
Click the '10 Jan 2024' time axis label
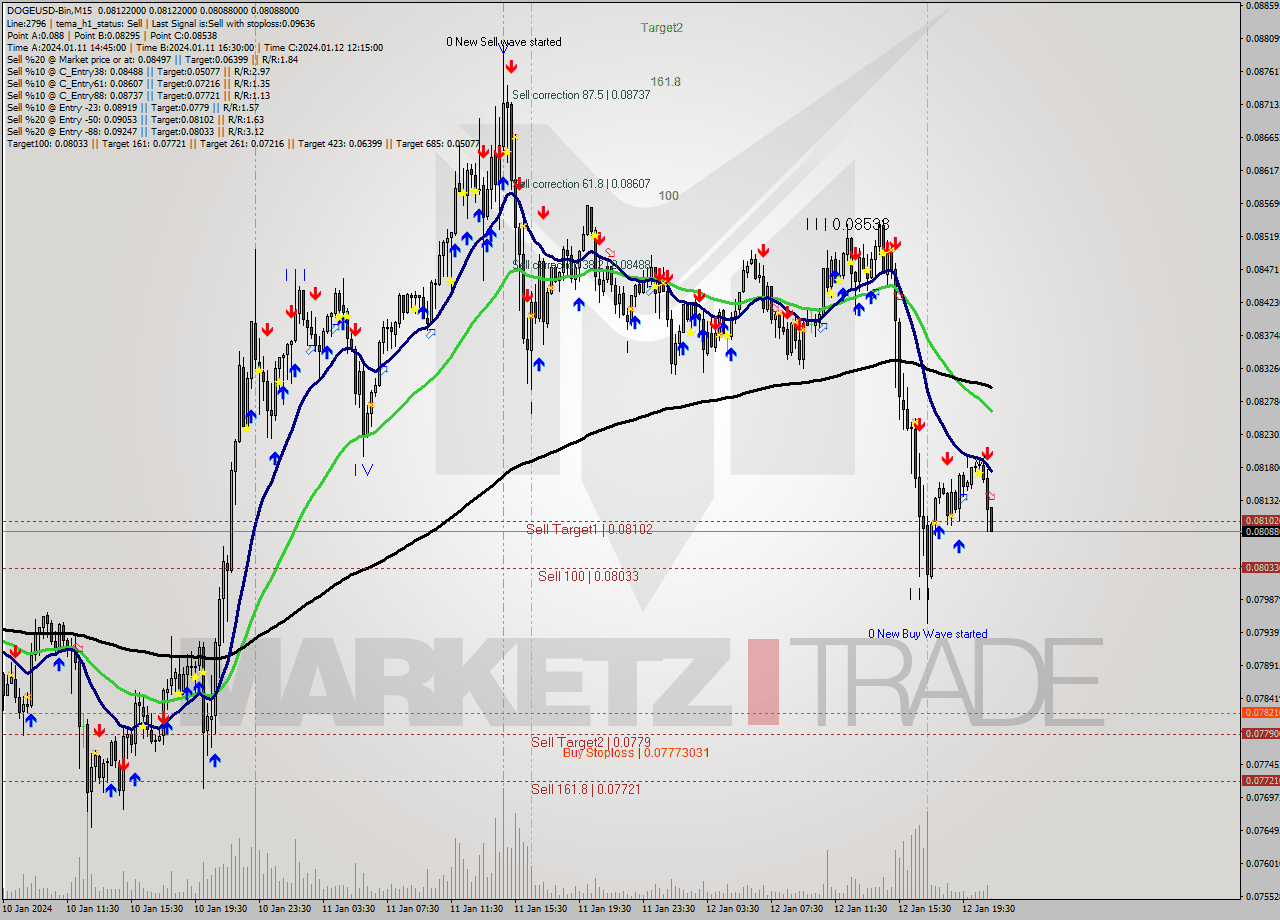[27, 909]
